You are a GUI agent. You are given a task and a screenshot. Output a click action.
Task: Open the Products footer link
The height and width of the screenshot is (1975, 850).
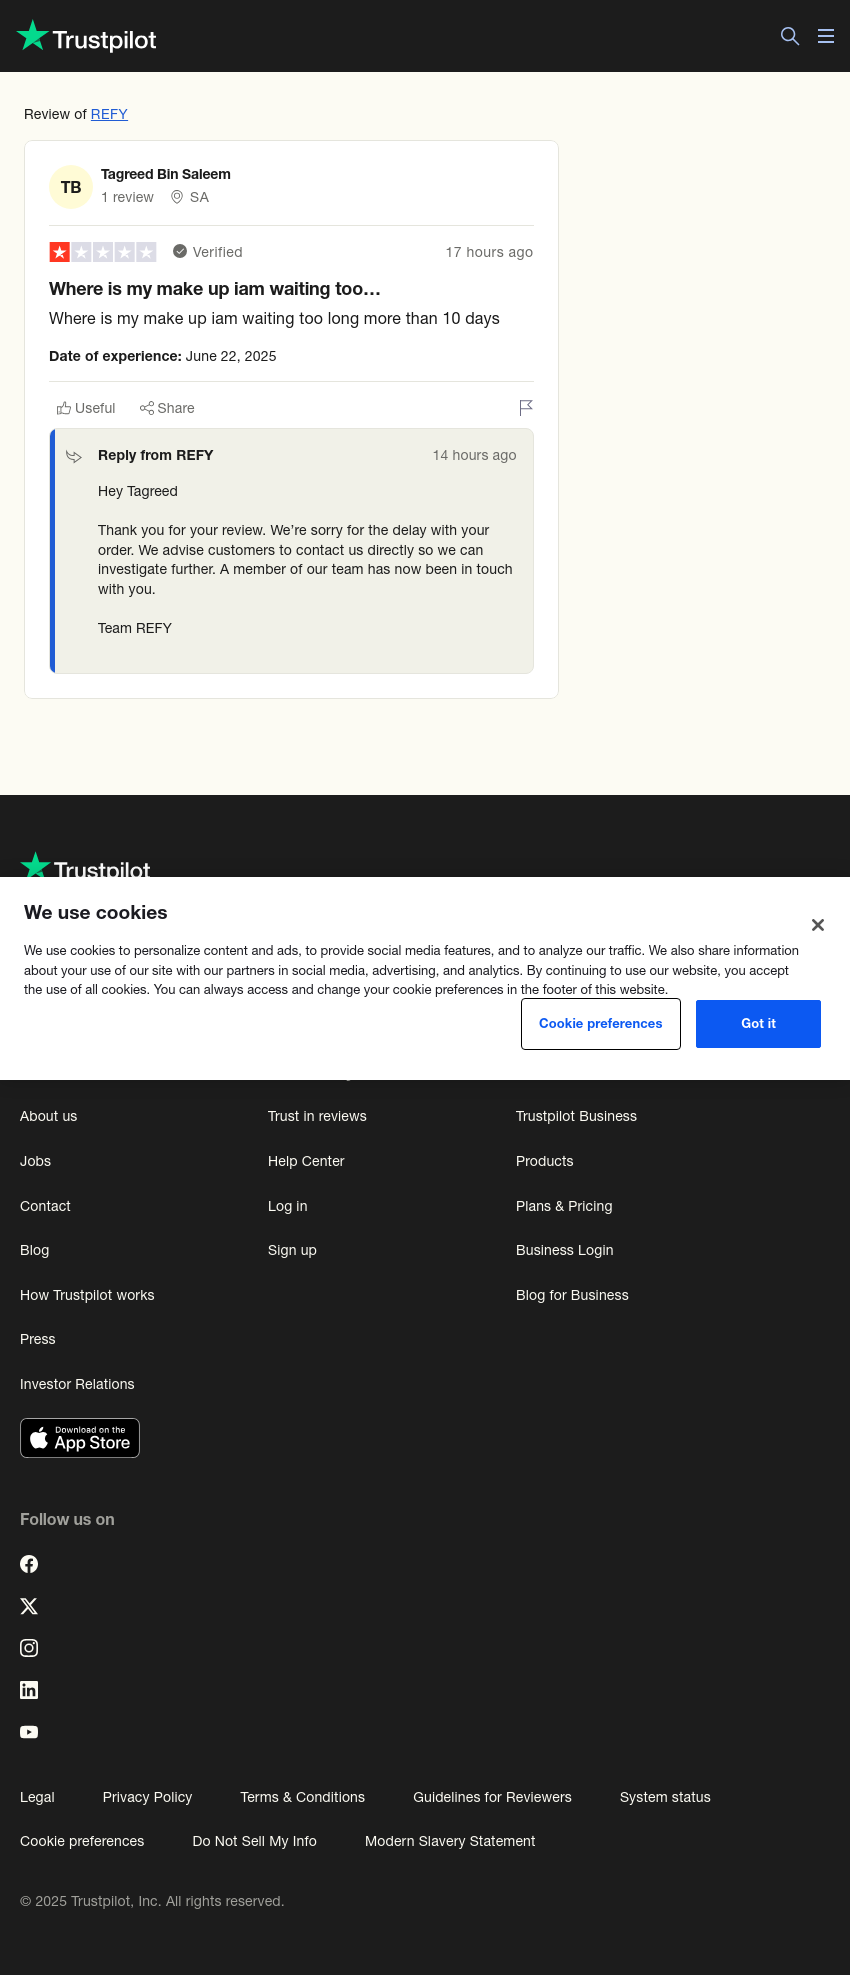(544, 1161)
